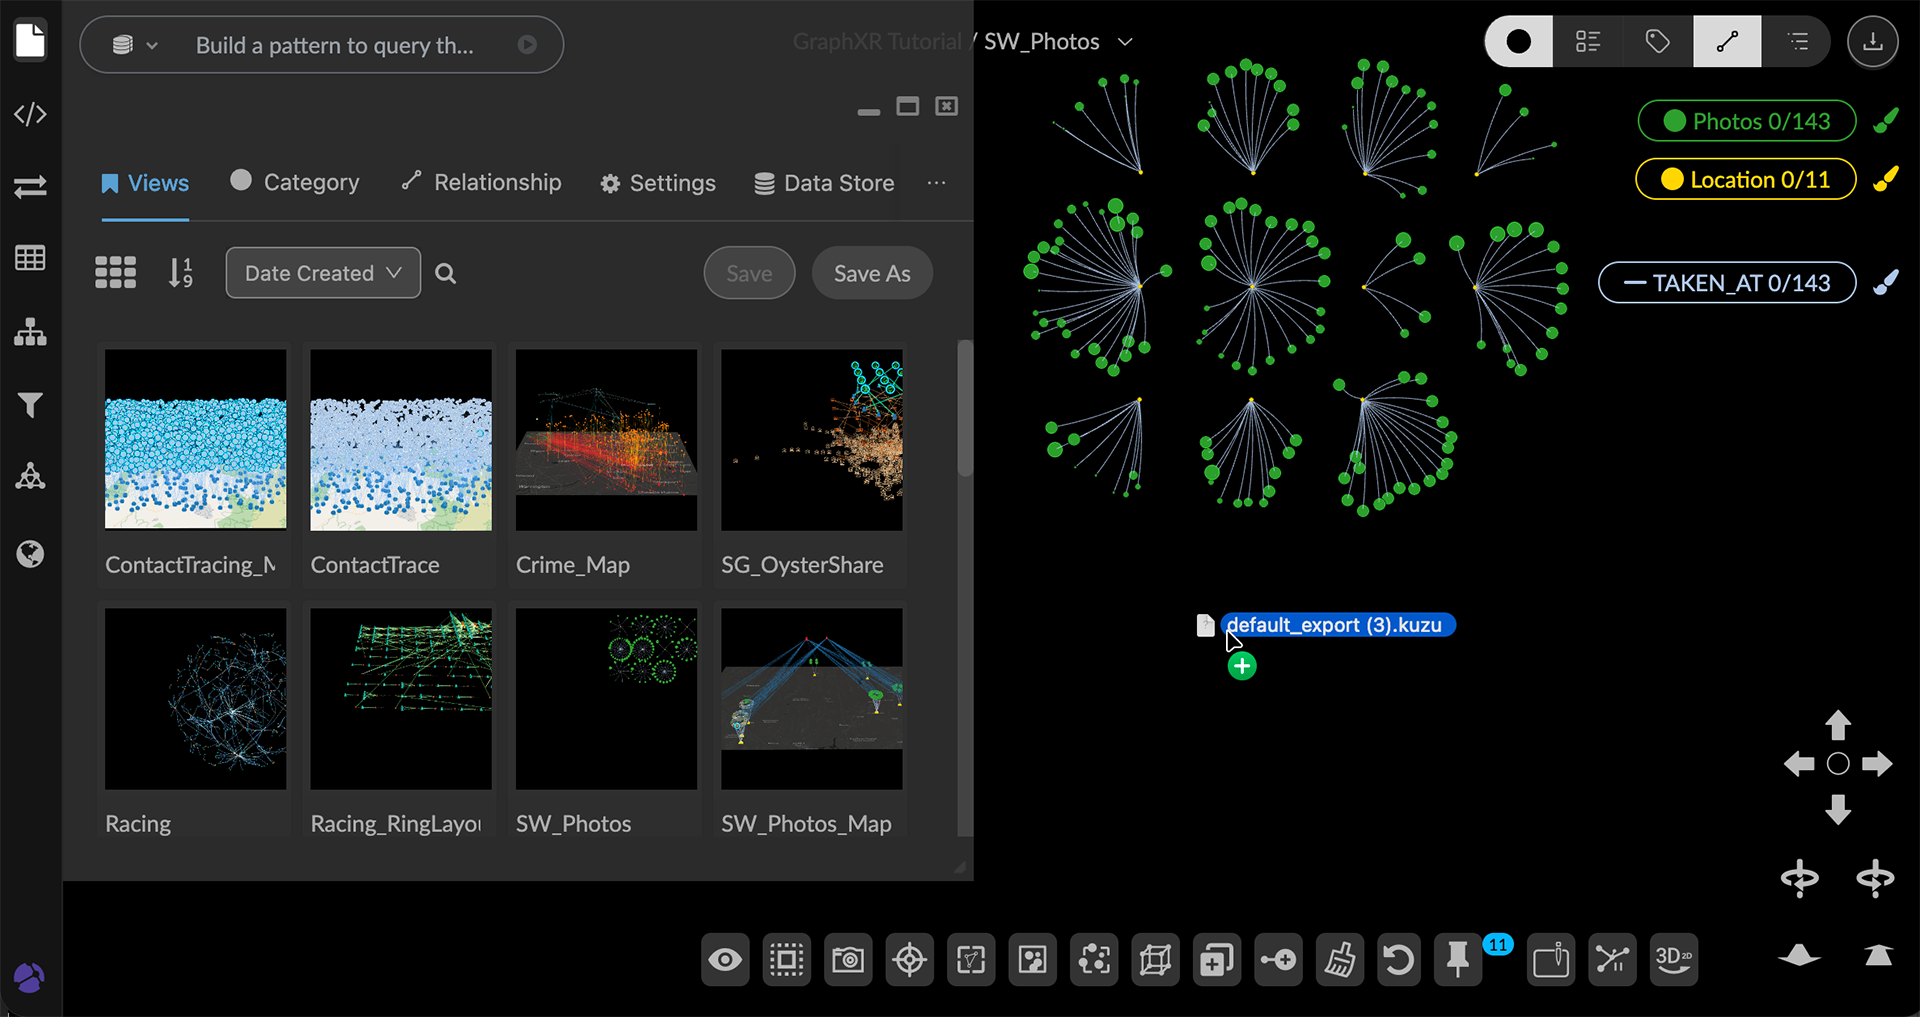Click the TAKEN_AT 0/143 relationship button
The image size is (1920, 1017).
(x=1727, y=283)
